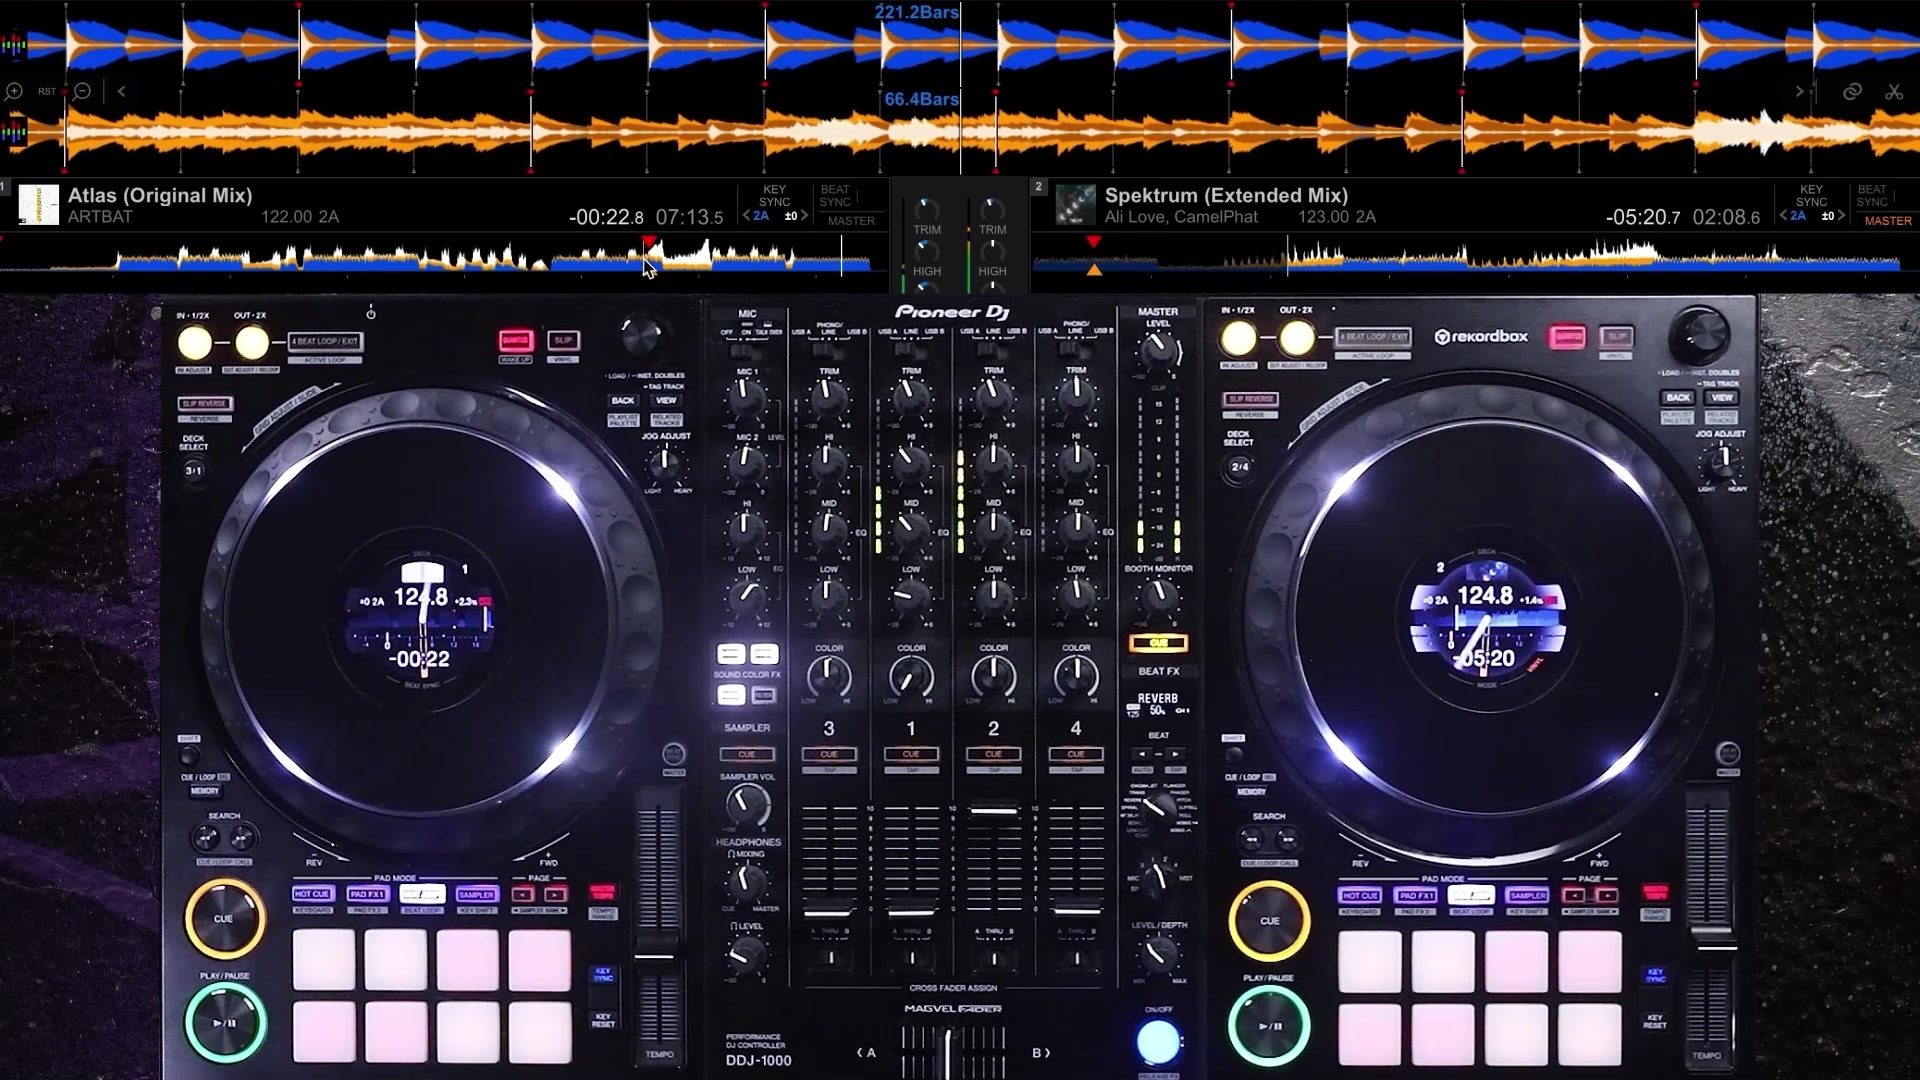The image size is (1920, 1080).
Task: Switch left DECK SELECT 3/1 button
Action: click(x=194, y=470)
